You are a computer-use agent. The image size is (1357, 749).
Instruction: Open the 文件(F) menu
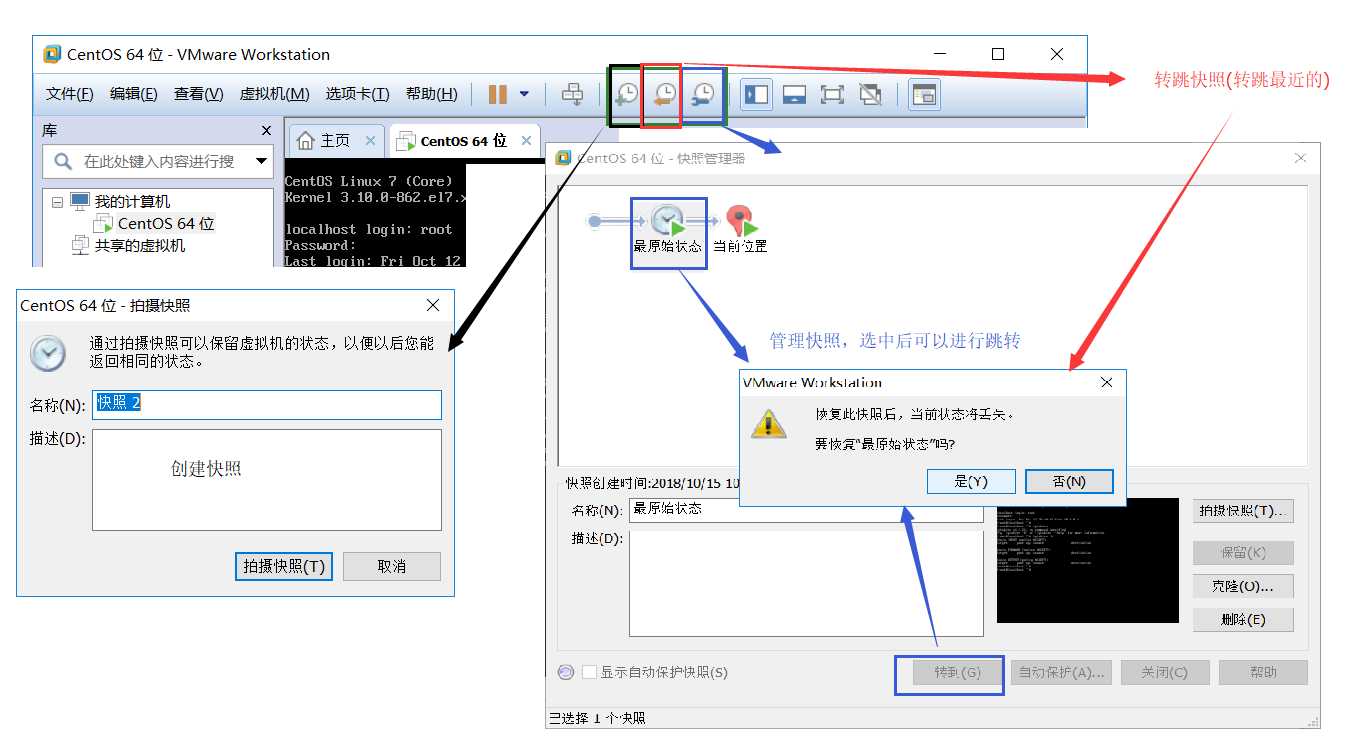70,94
